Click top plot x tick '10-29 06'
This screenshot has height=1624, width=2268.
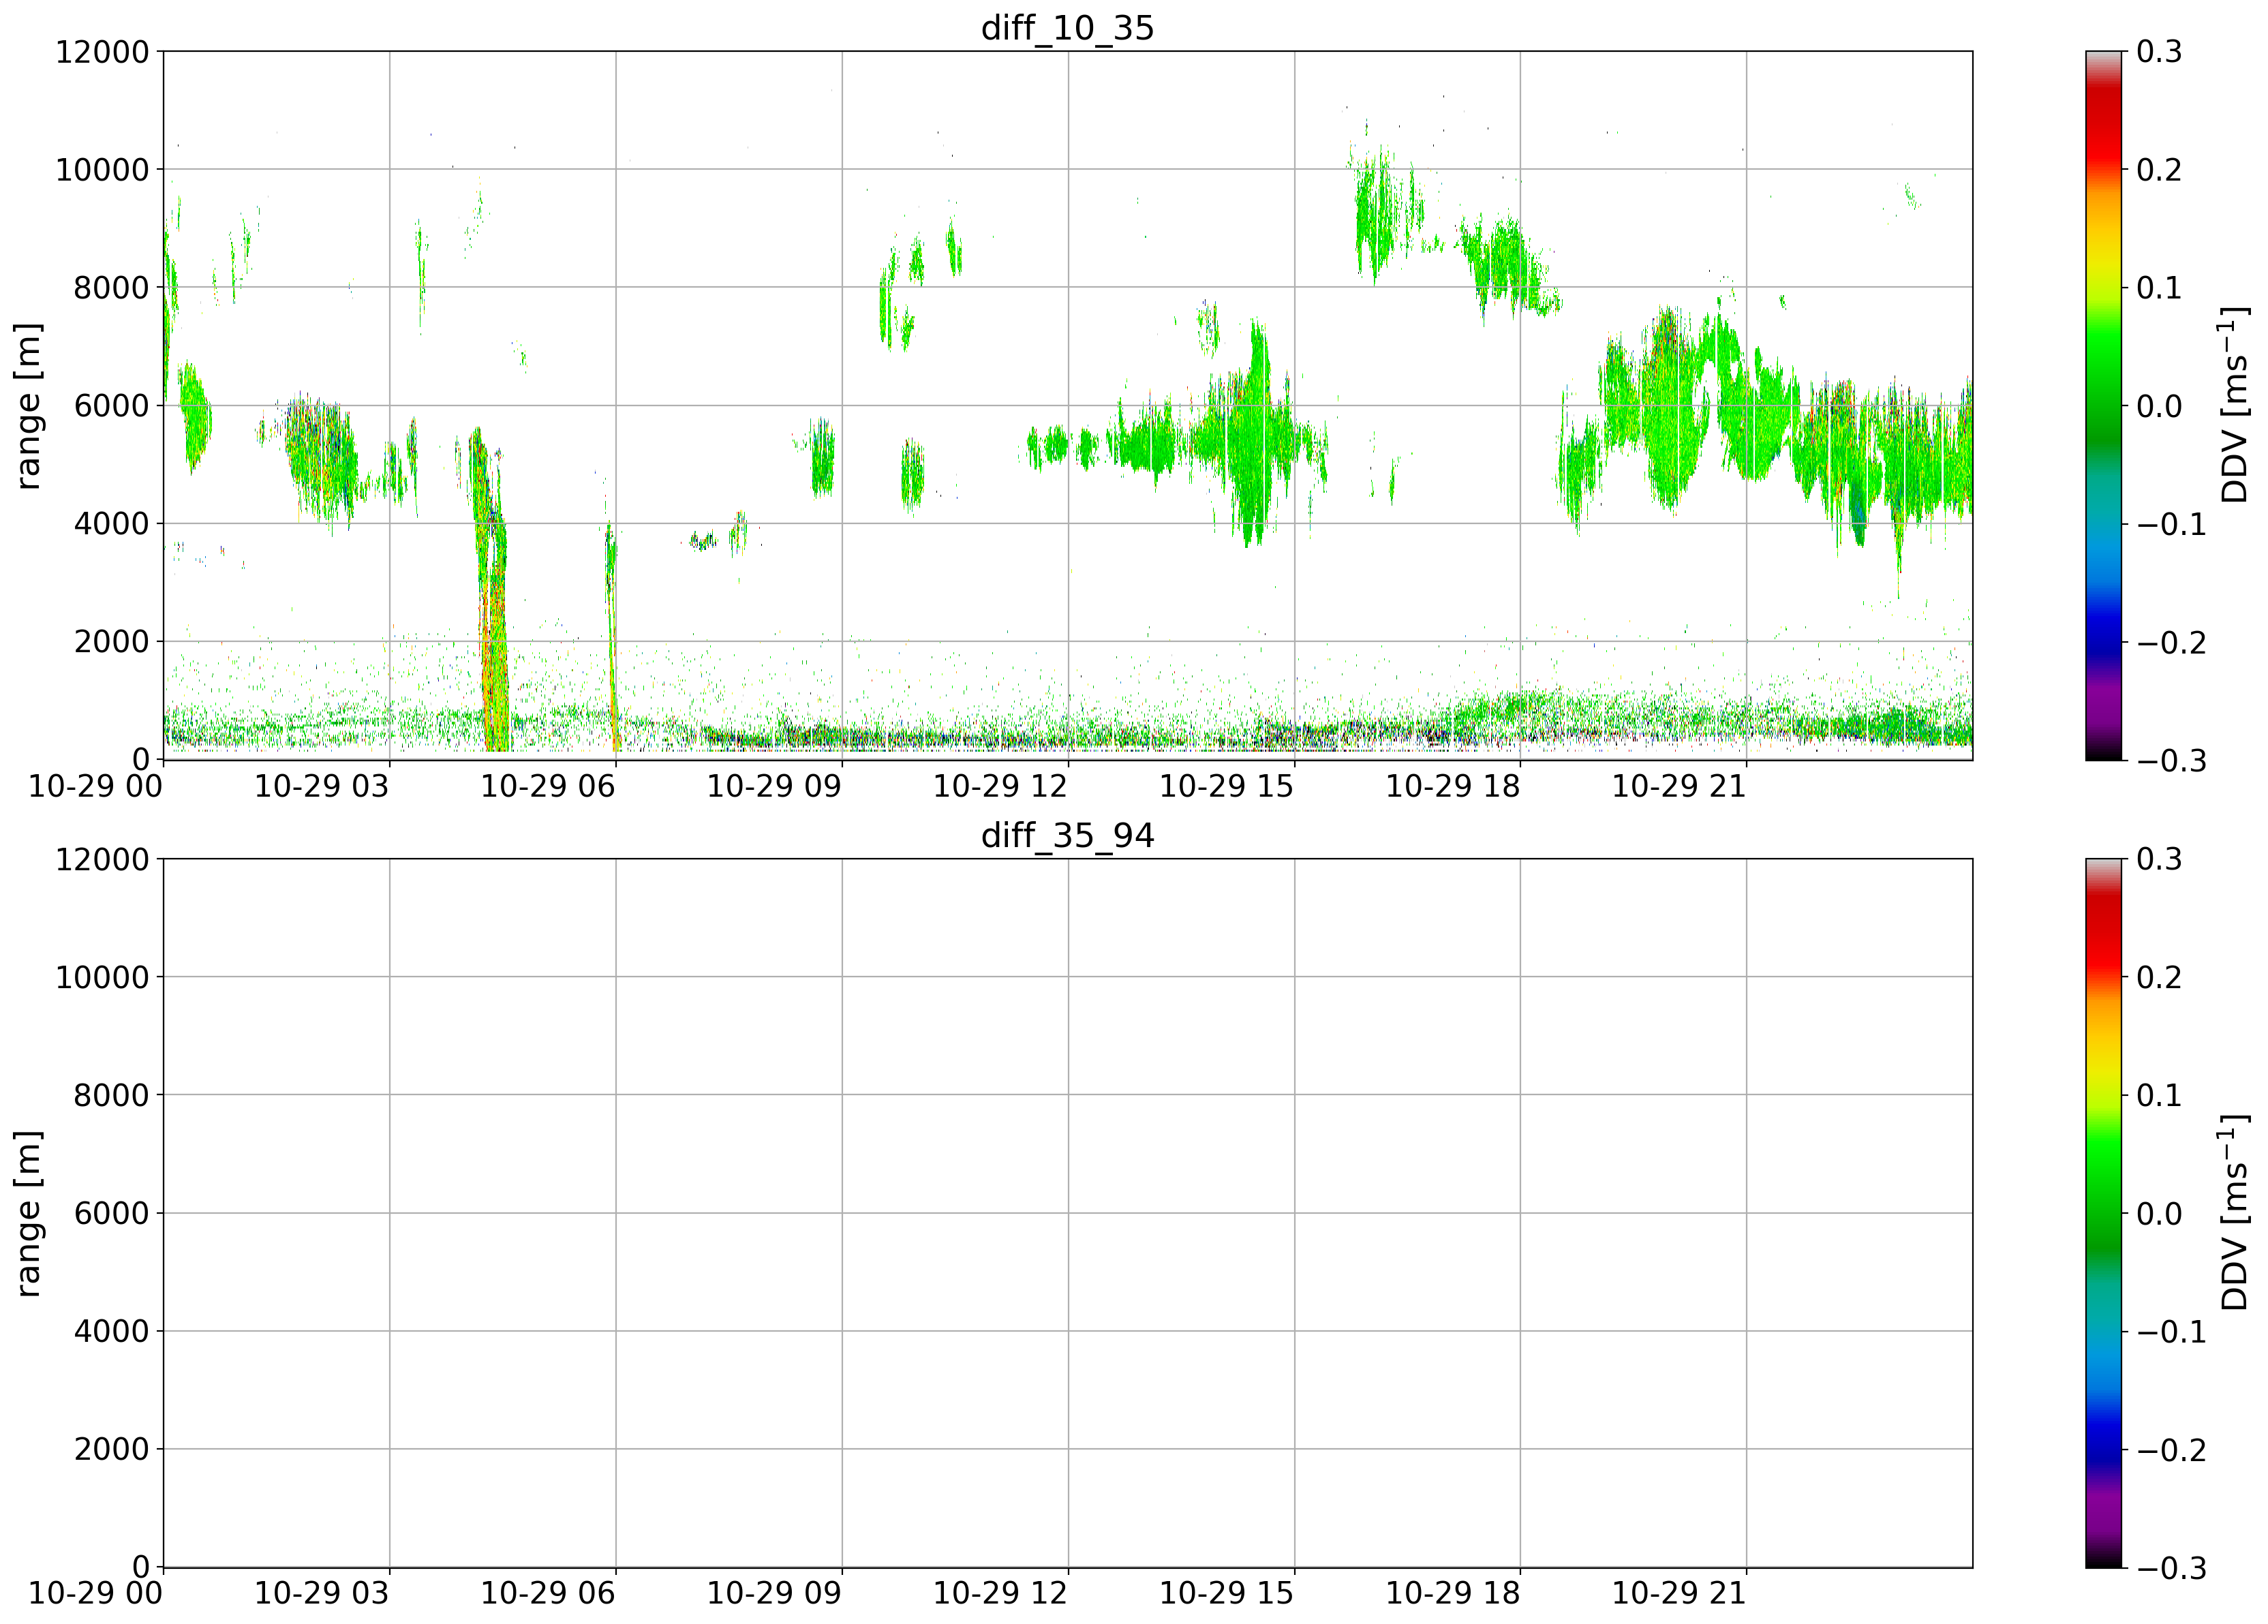[548, 786]
